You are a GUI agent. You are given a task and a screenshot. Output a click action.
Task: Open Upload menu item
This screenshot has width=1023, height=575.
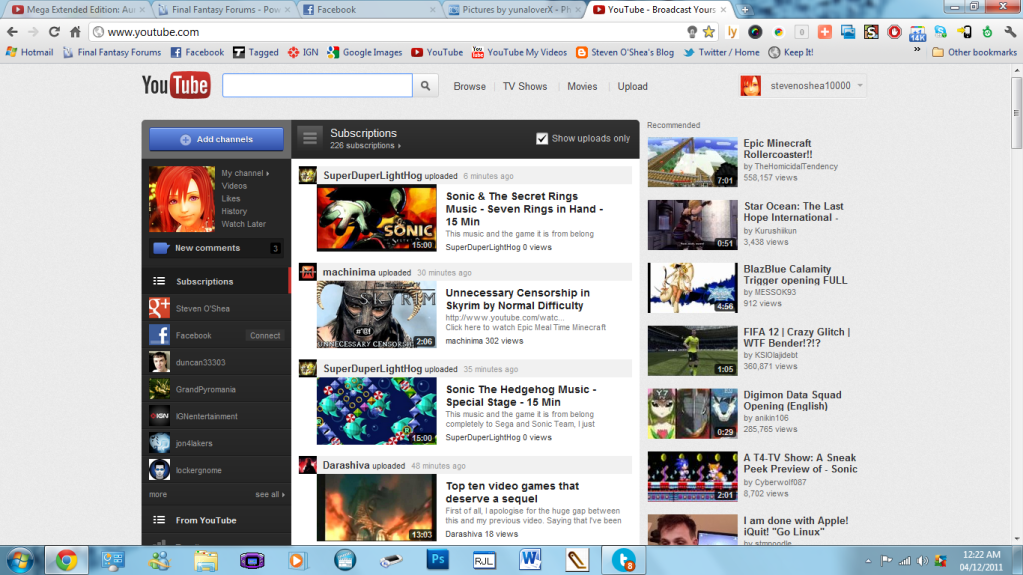pos(632,86)
